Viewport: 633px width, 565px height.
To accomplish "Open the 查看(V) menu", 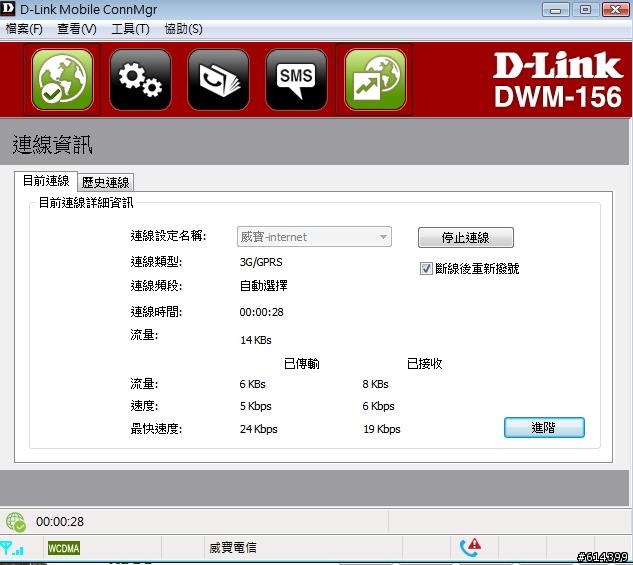I will (x=77, y=29).
